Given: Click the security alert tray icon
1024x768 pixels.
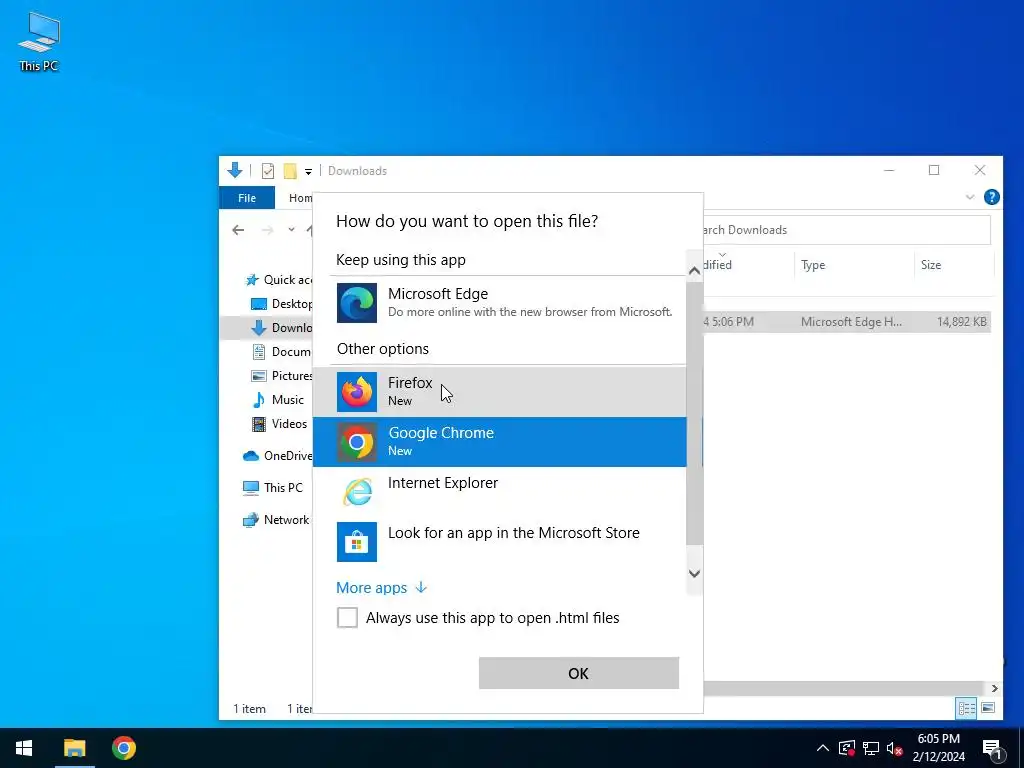Looking at the screenshot, I should [846, 748].
